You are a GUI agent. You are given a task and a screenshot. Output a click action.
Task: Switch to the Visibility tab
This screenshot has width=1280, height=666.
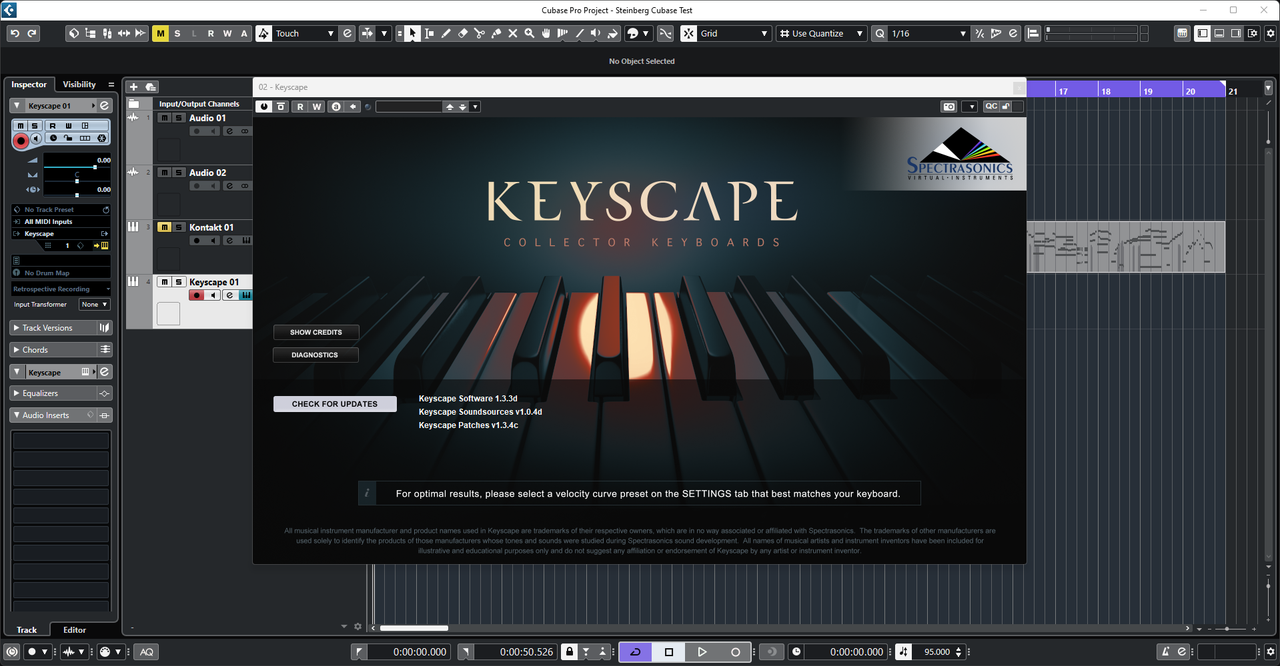[79, 85]
